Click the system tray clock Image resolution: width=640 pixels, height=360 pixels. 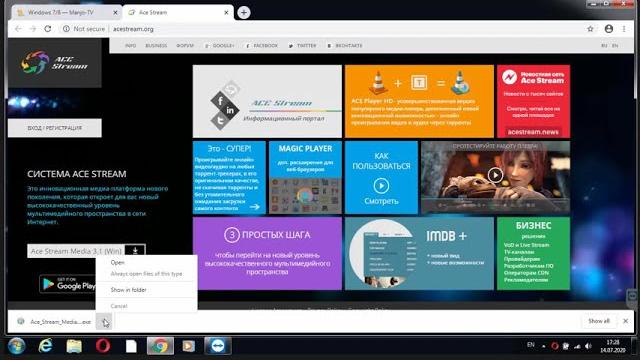(613, 346)
